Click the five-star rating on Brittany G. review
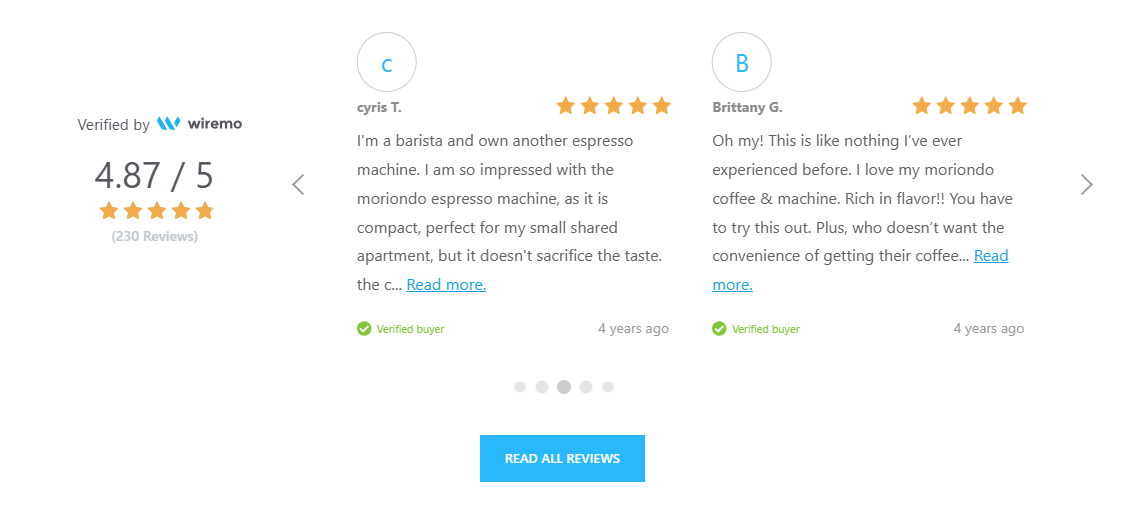Screen dimensions: 1123x529 point(969,106)
